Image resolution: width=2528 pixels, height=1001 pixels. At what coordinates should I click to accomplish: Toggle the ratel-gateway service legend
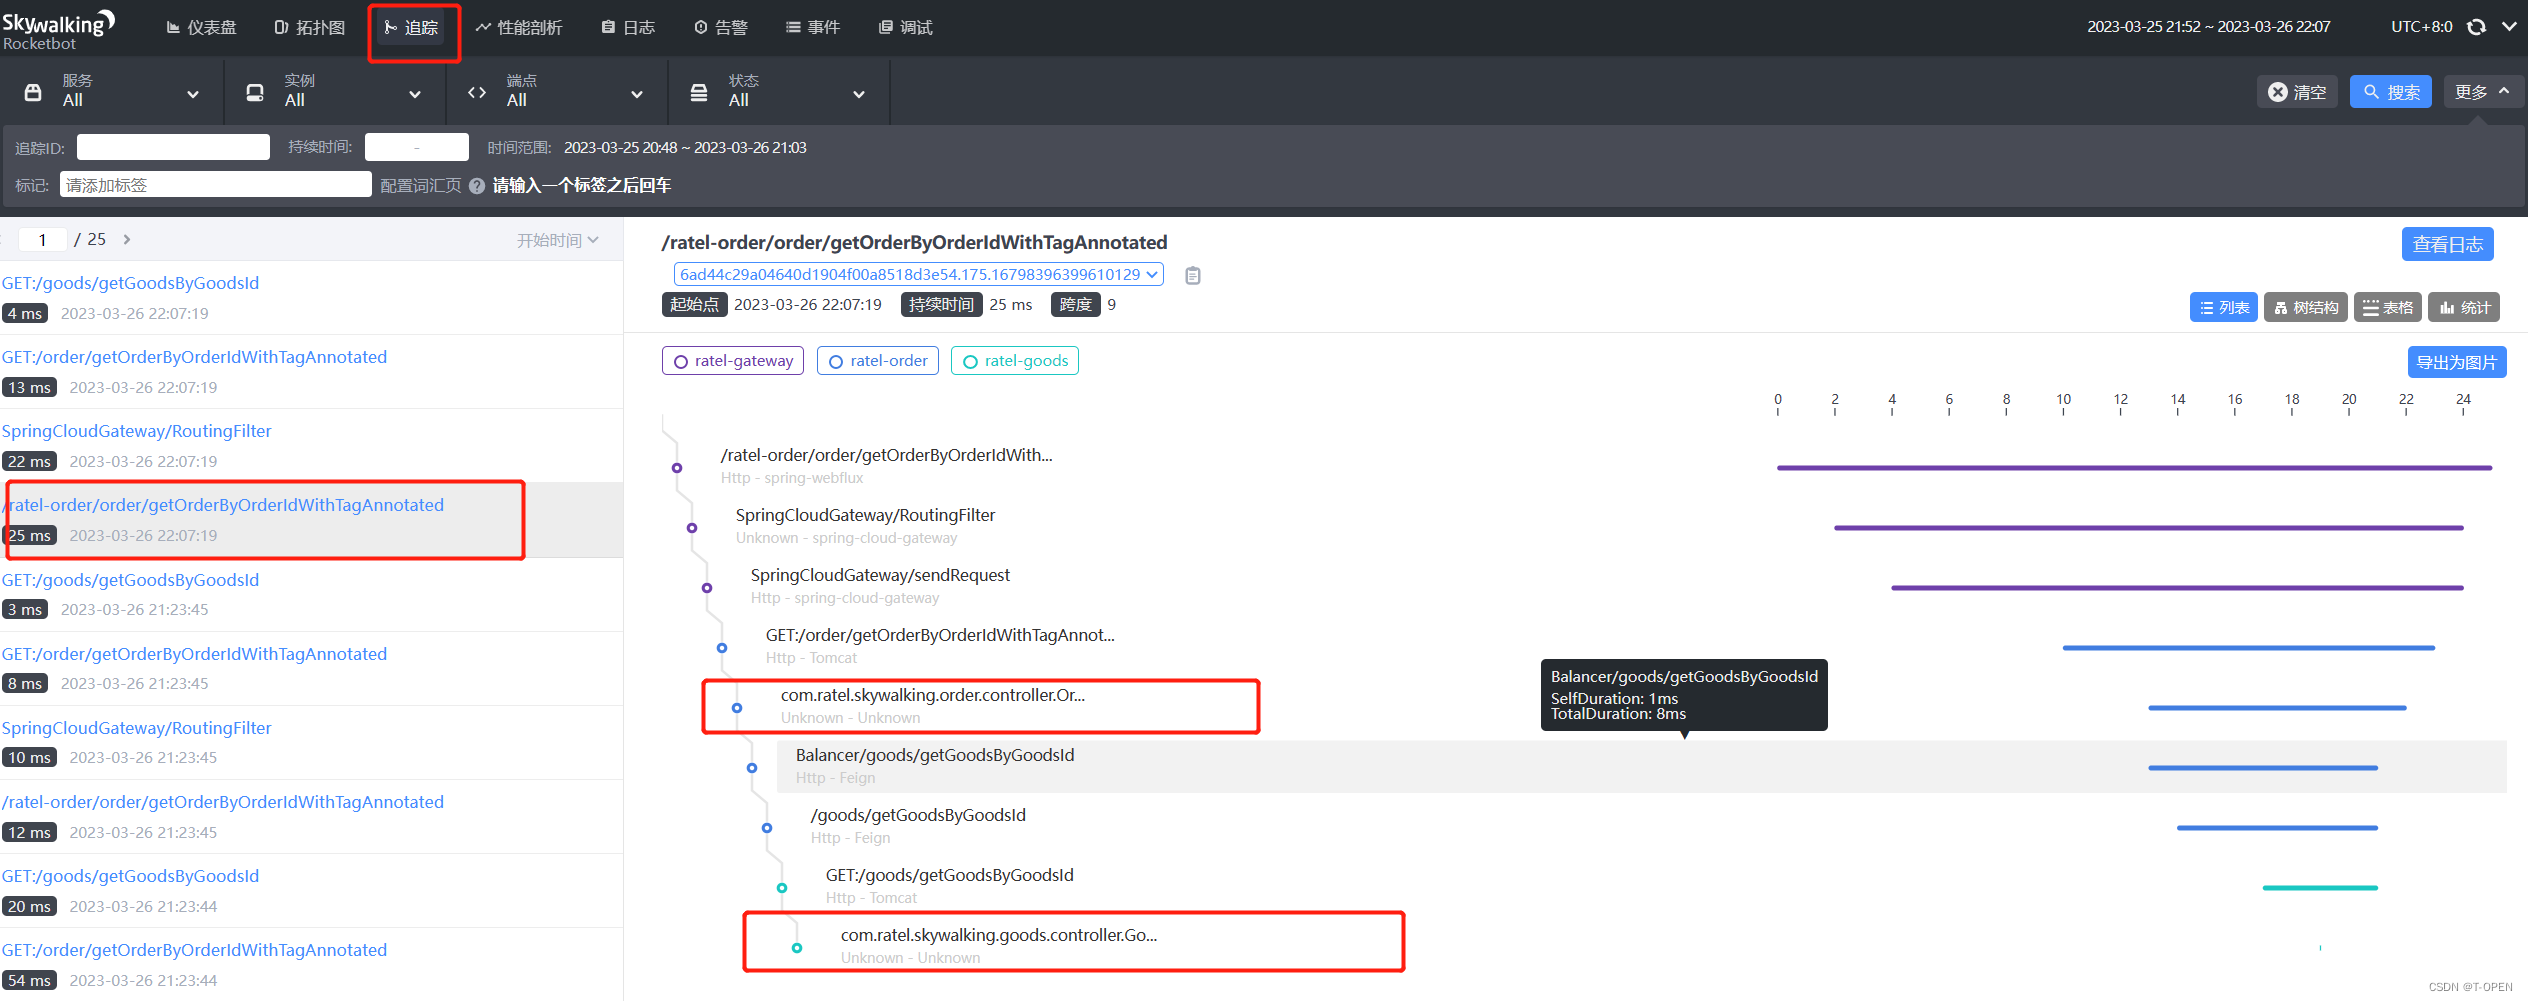tap(733, 361)
